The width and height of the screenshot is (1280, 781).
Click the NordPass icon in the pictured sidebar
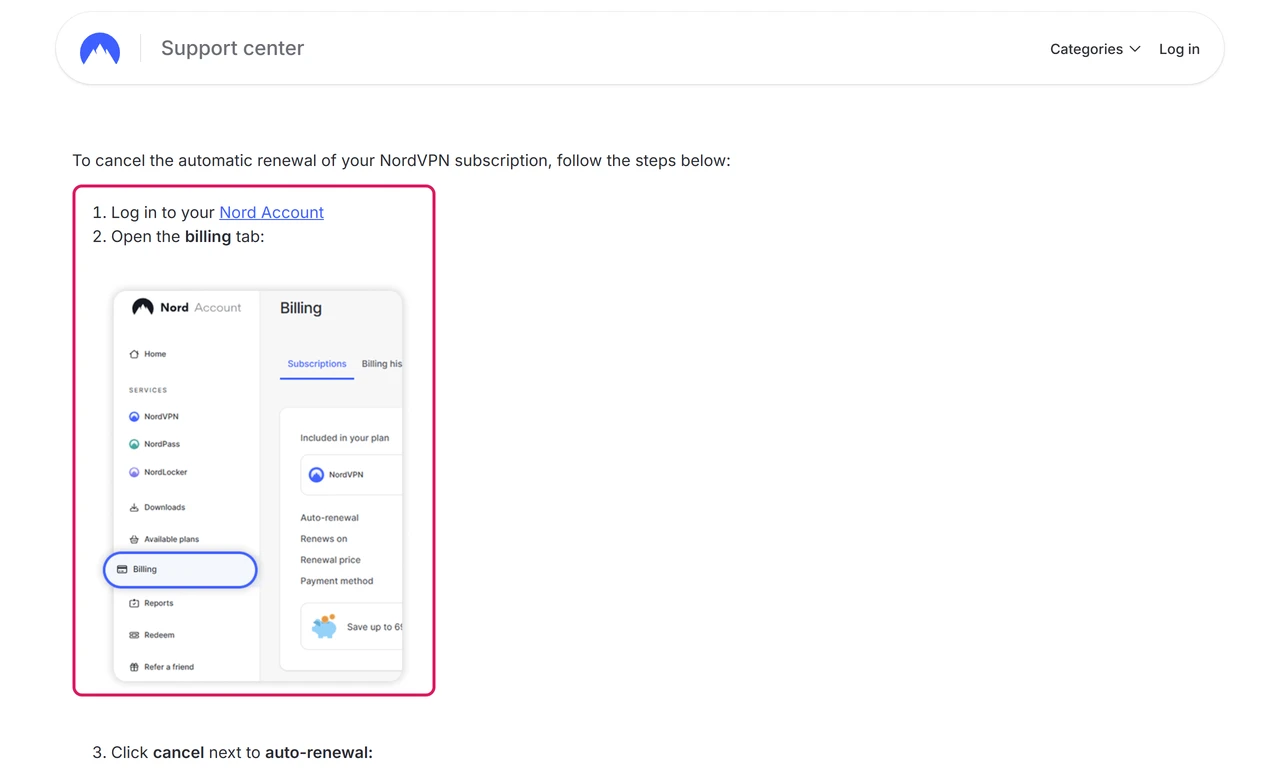[134, 444]
